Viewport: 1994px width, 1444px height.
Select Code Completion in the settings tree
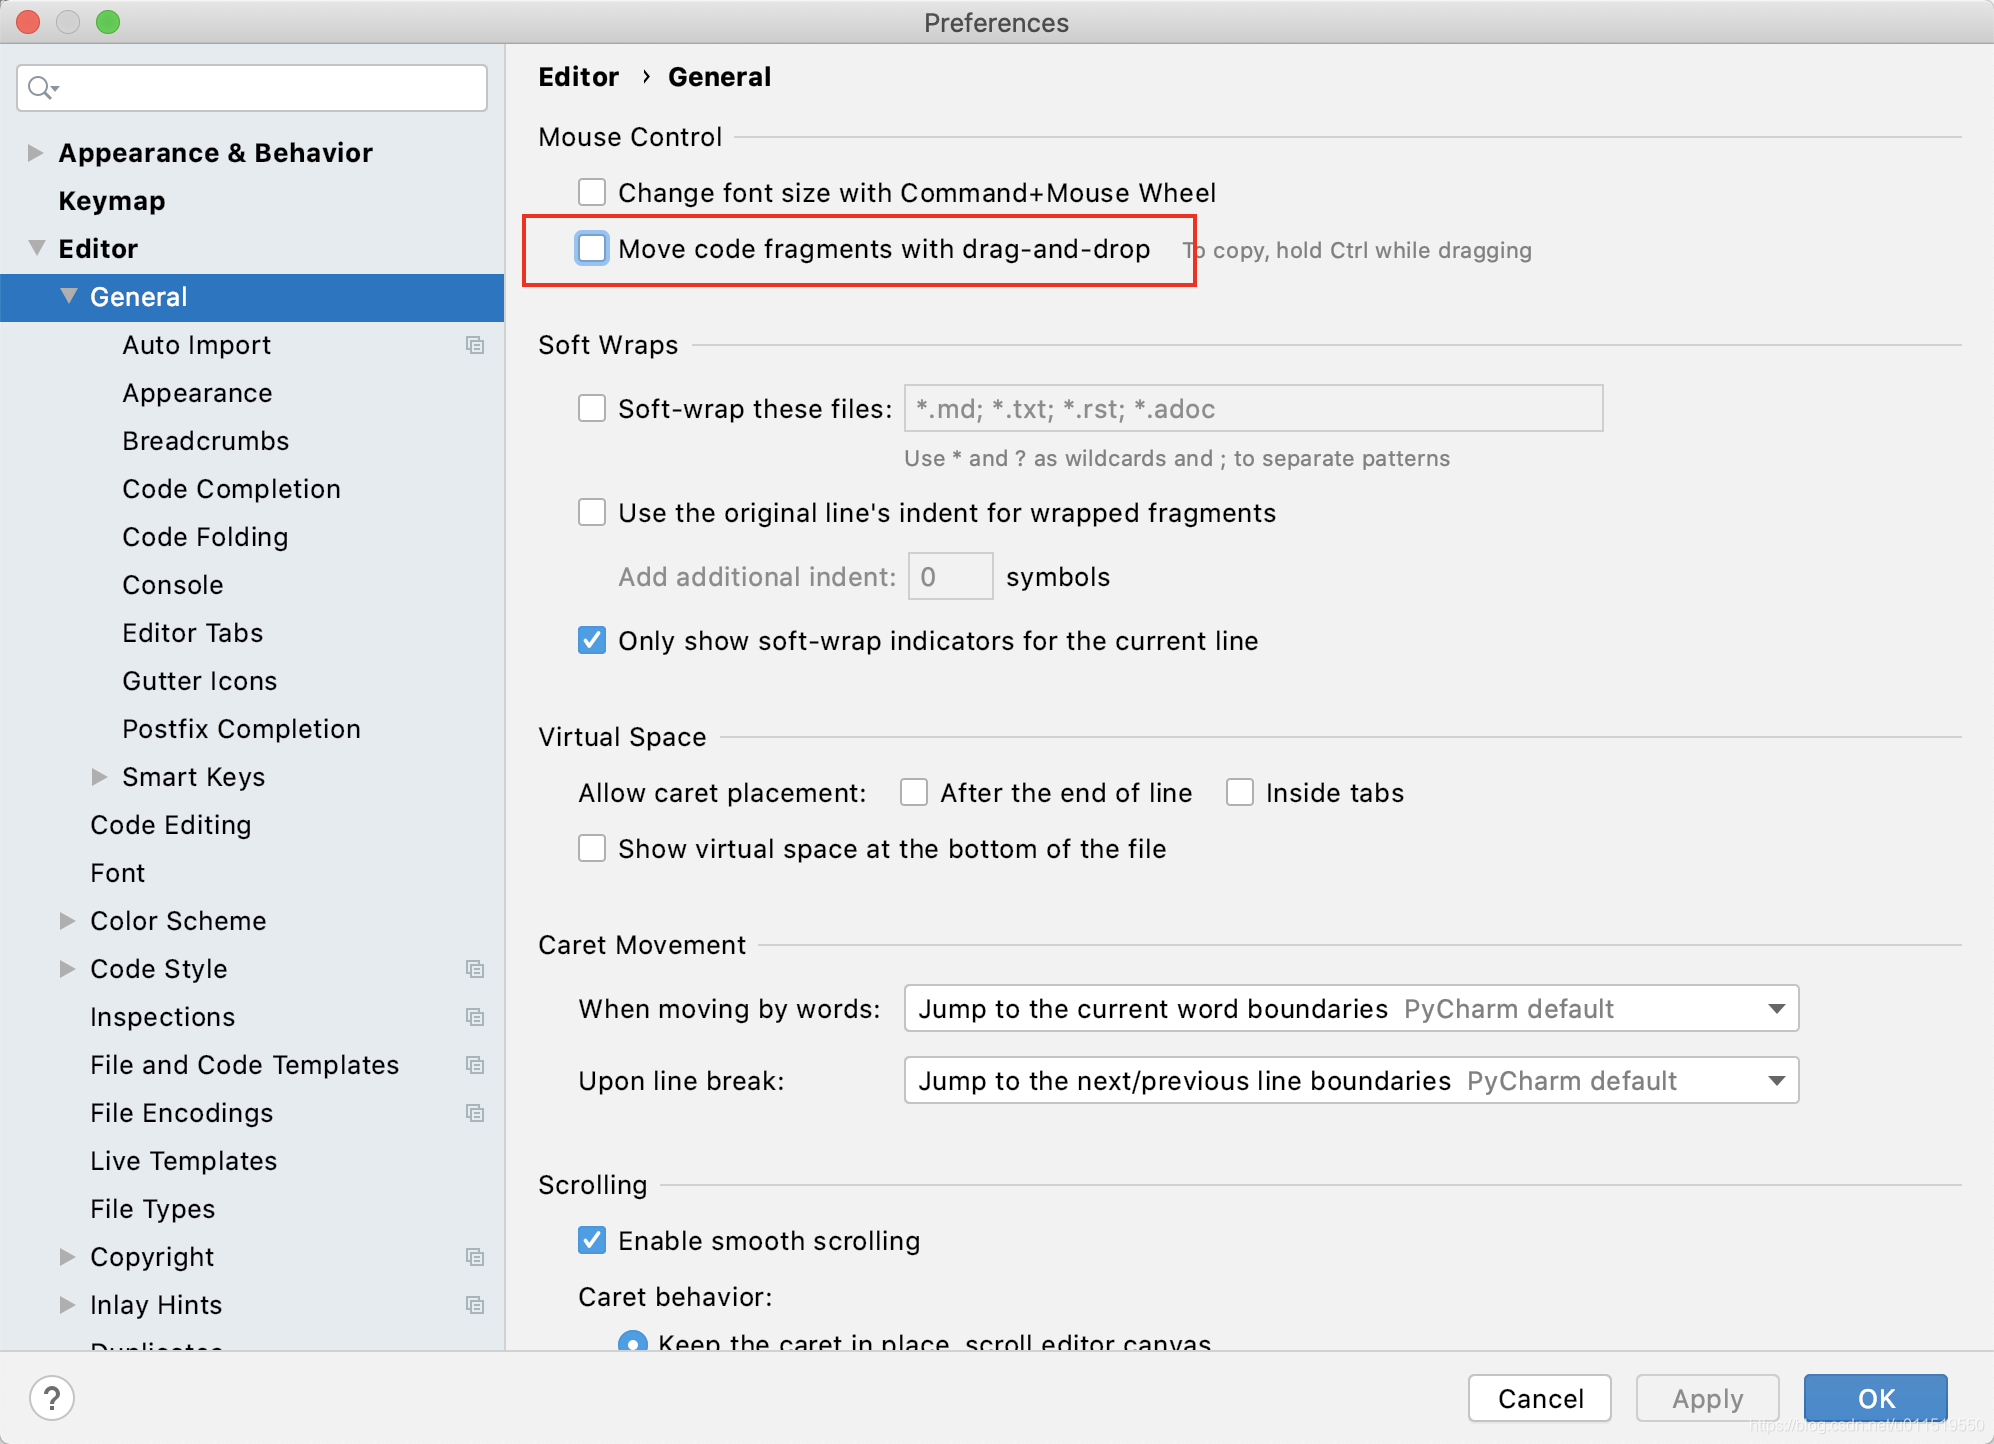[x=231, y=489]
